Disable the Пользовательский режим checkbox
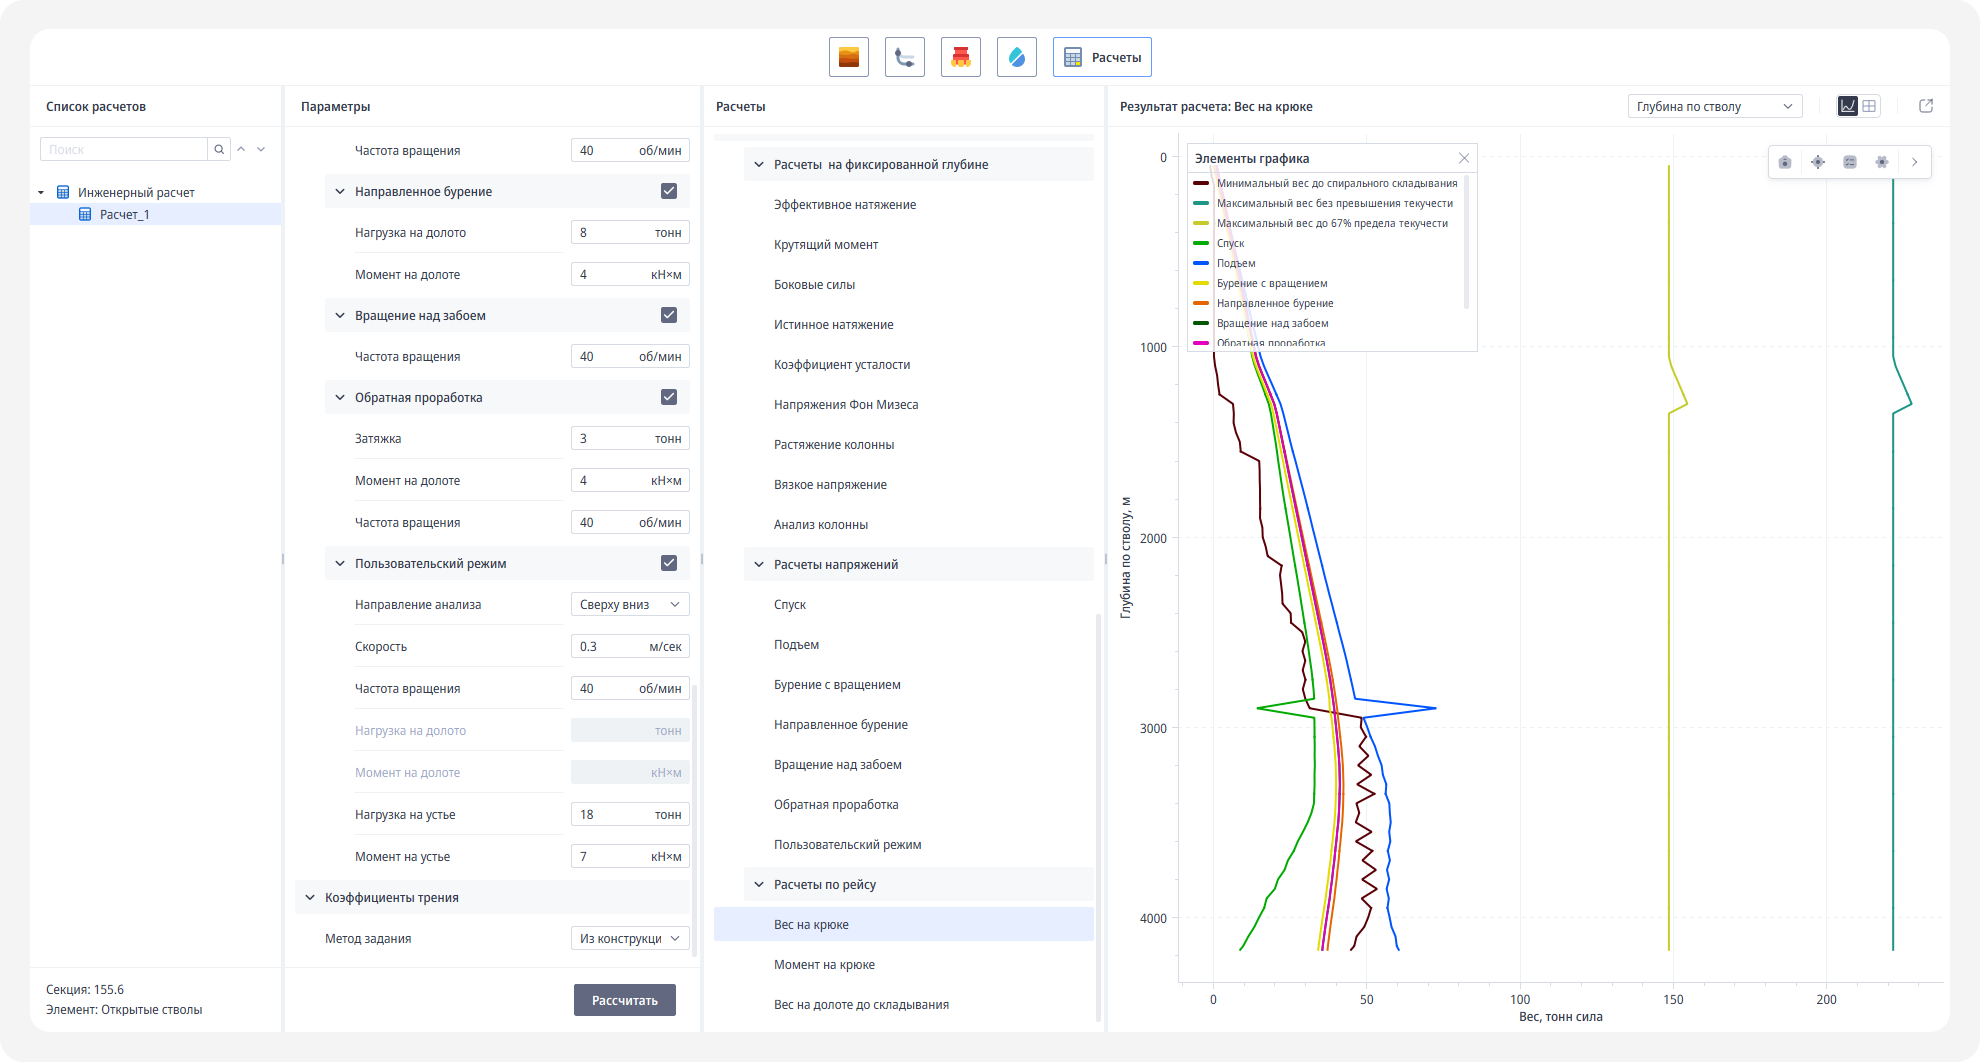1980x1062 pixels. 669,563
